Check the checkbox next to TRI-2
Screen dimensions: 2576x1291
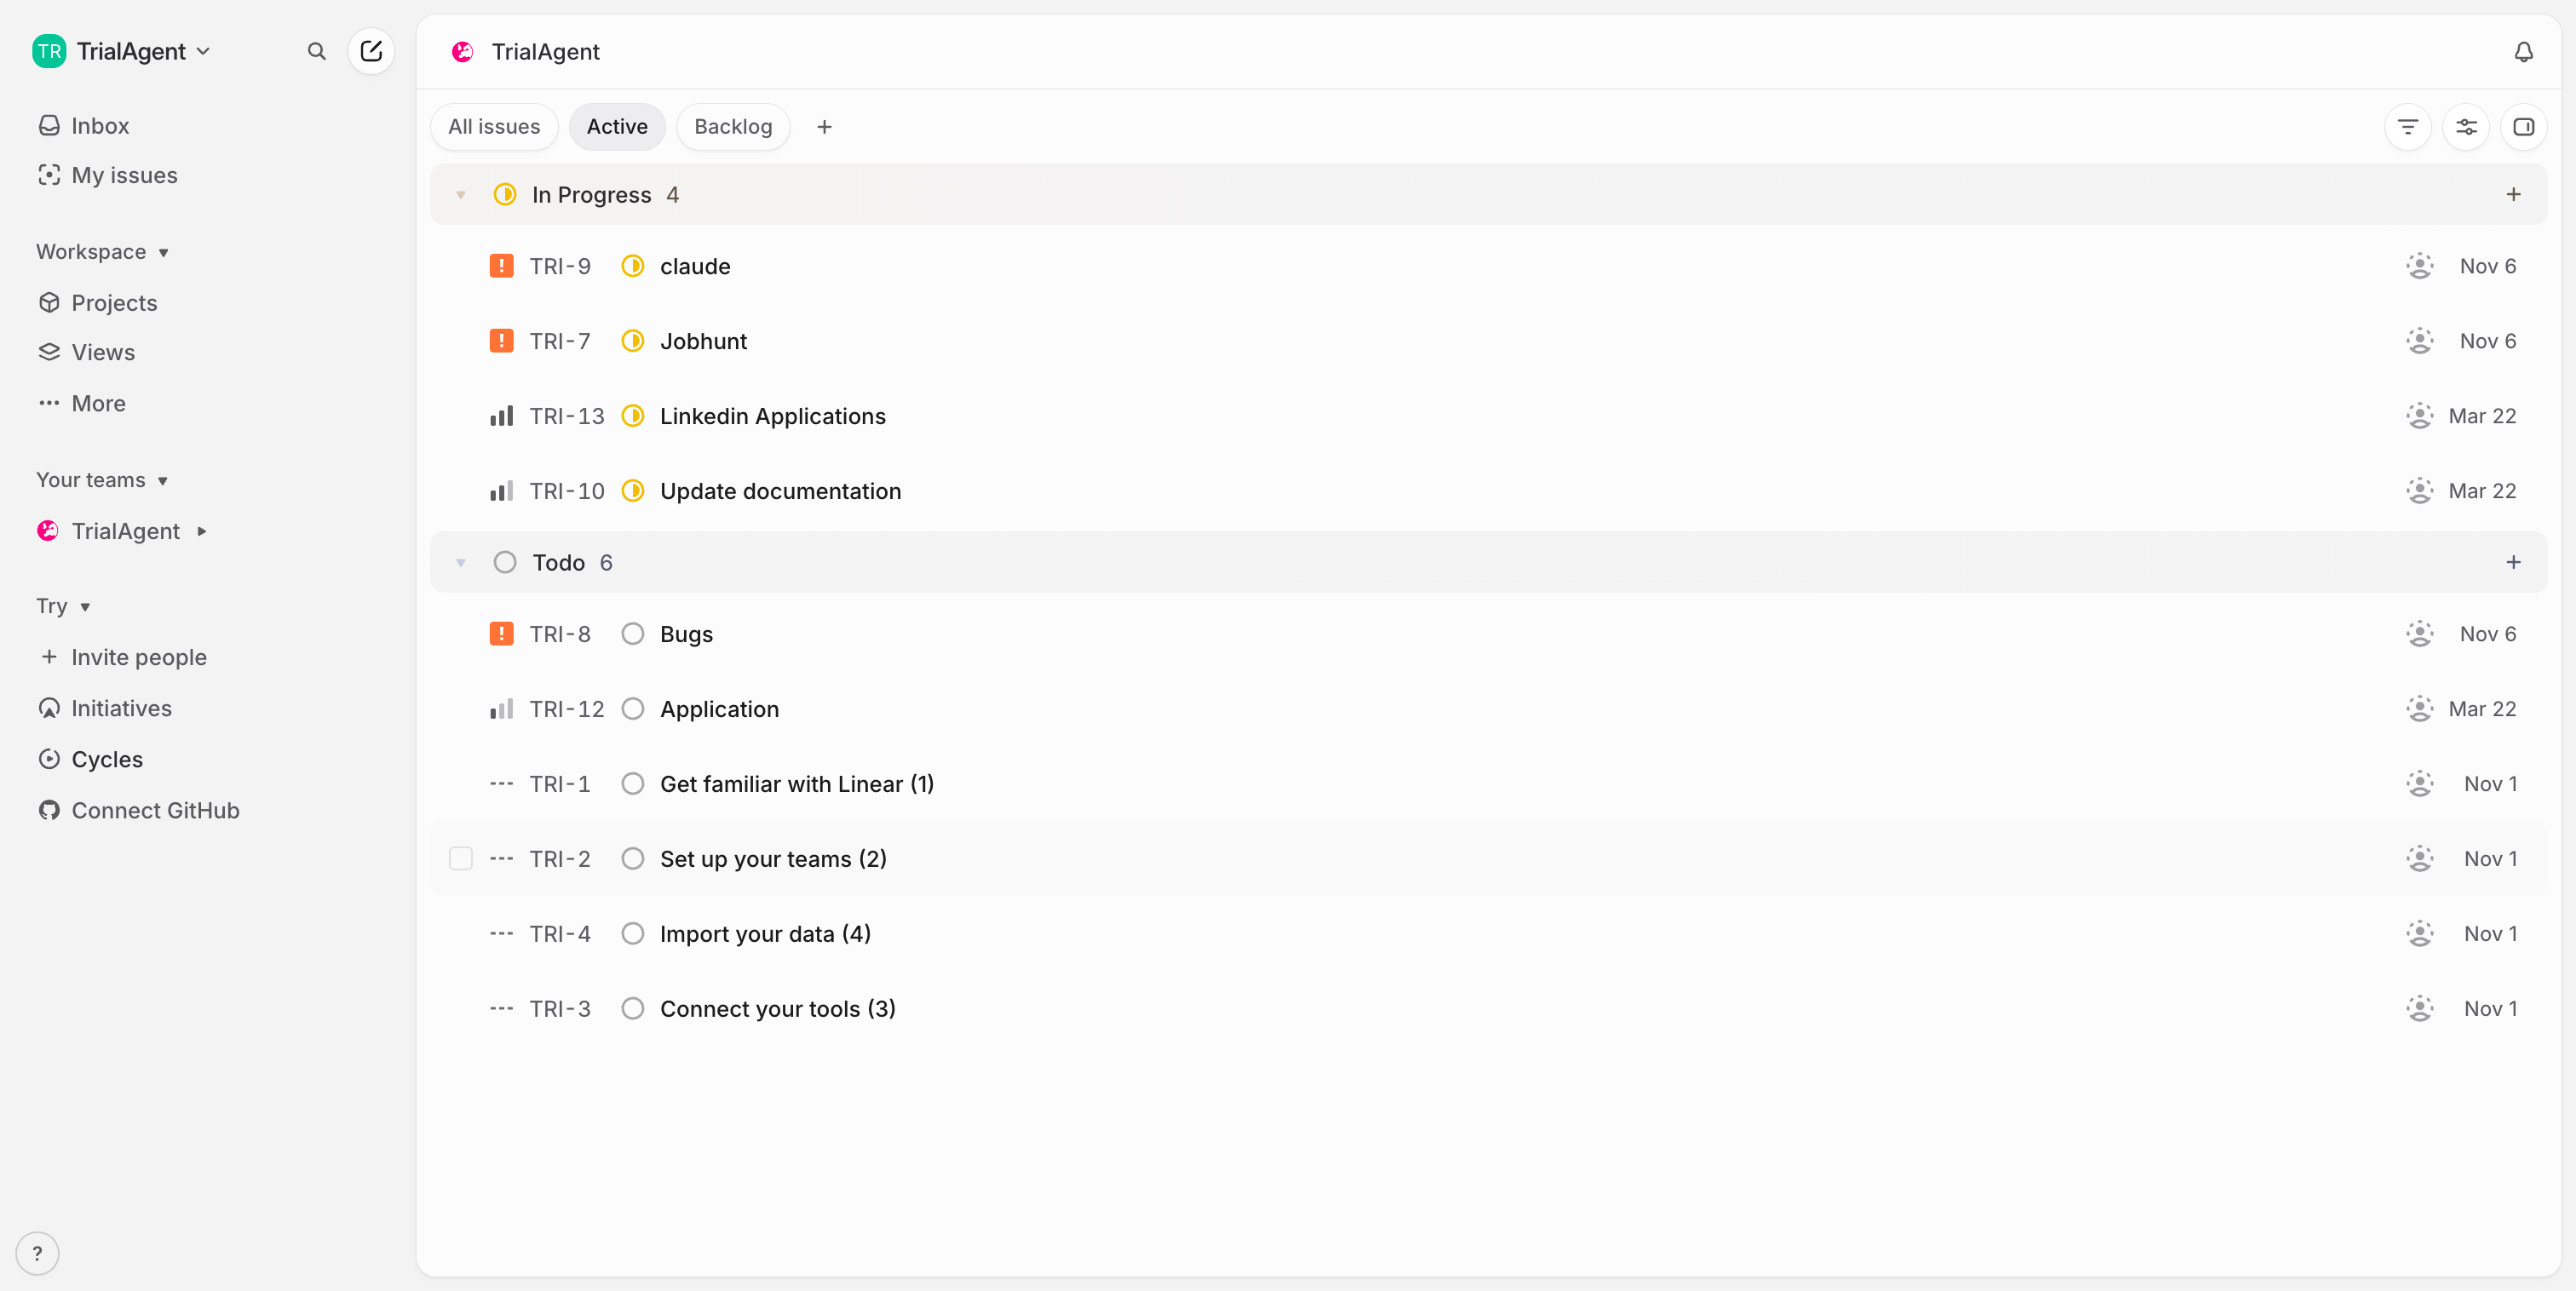click(460, 858)
